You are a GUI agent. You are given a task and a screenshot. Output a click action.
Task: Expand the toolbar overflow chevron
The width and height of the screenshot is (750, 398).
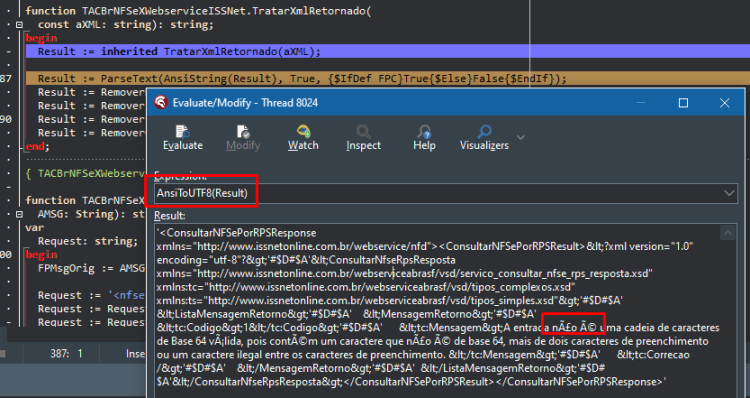[x=521, y=138]
